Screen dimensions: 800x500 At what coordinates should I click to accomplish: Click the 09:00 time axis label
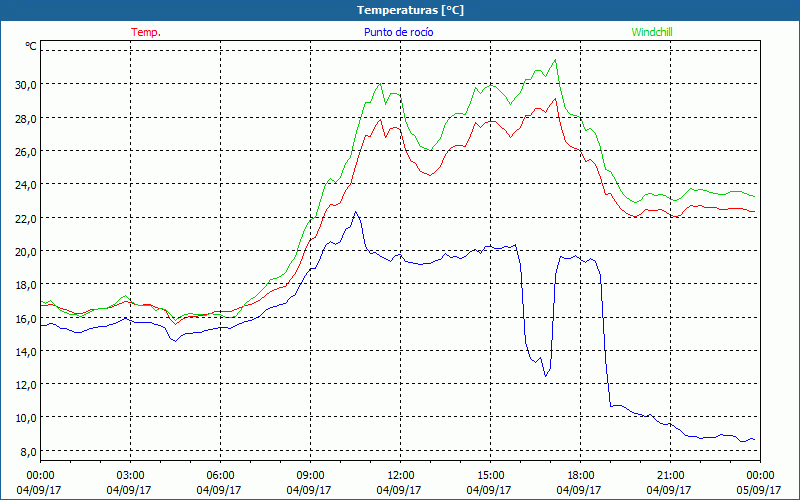310,476
